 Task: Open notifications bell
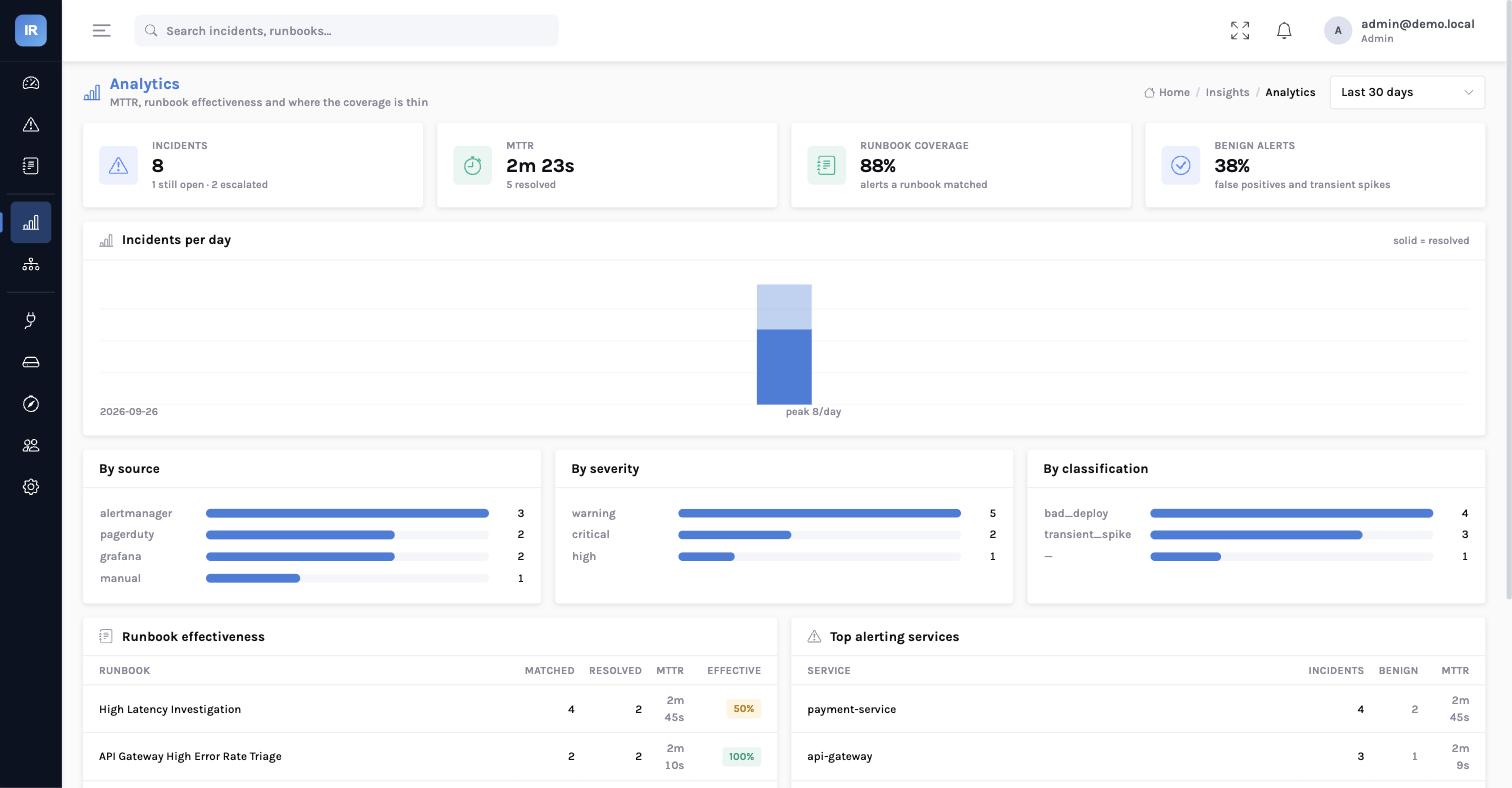[x=1285, y=31]
